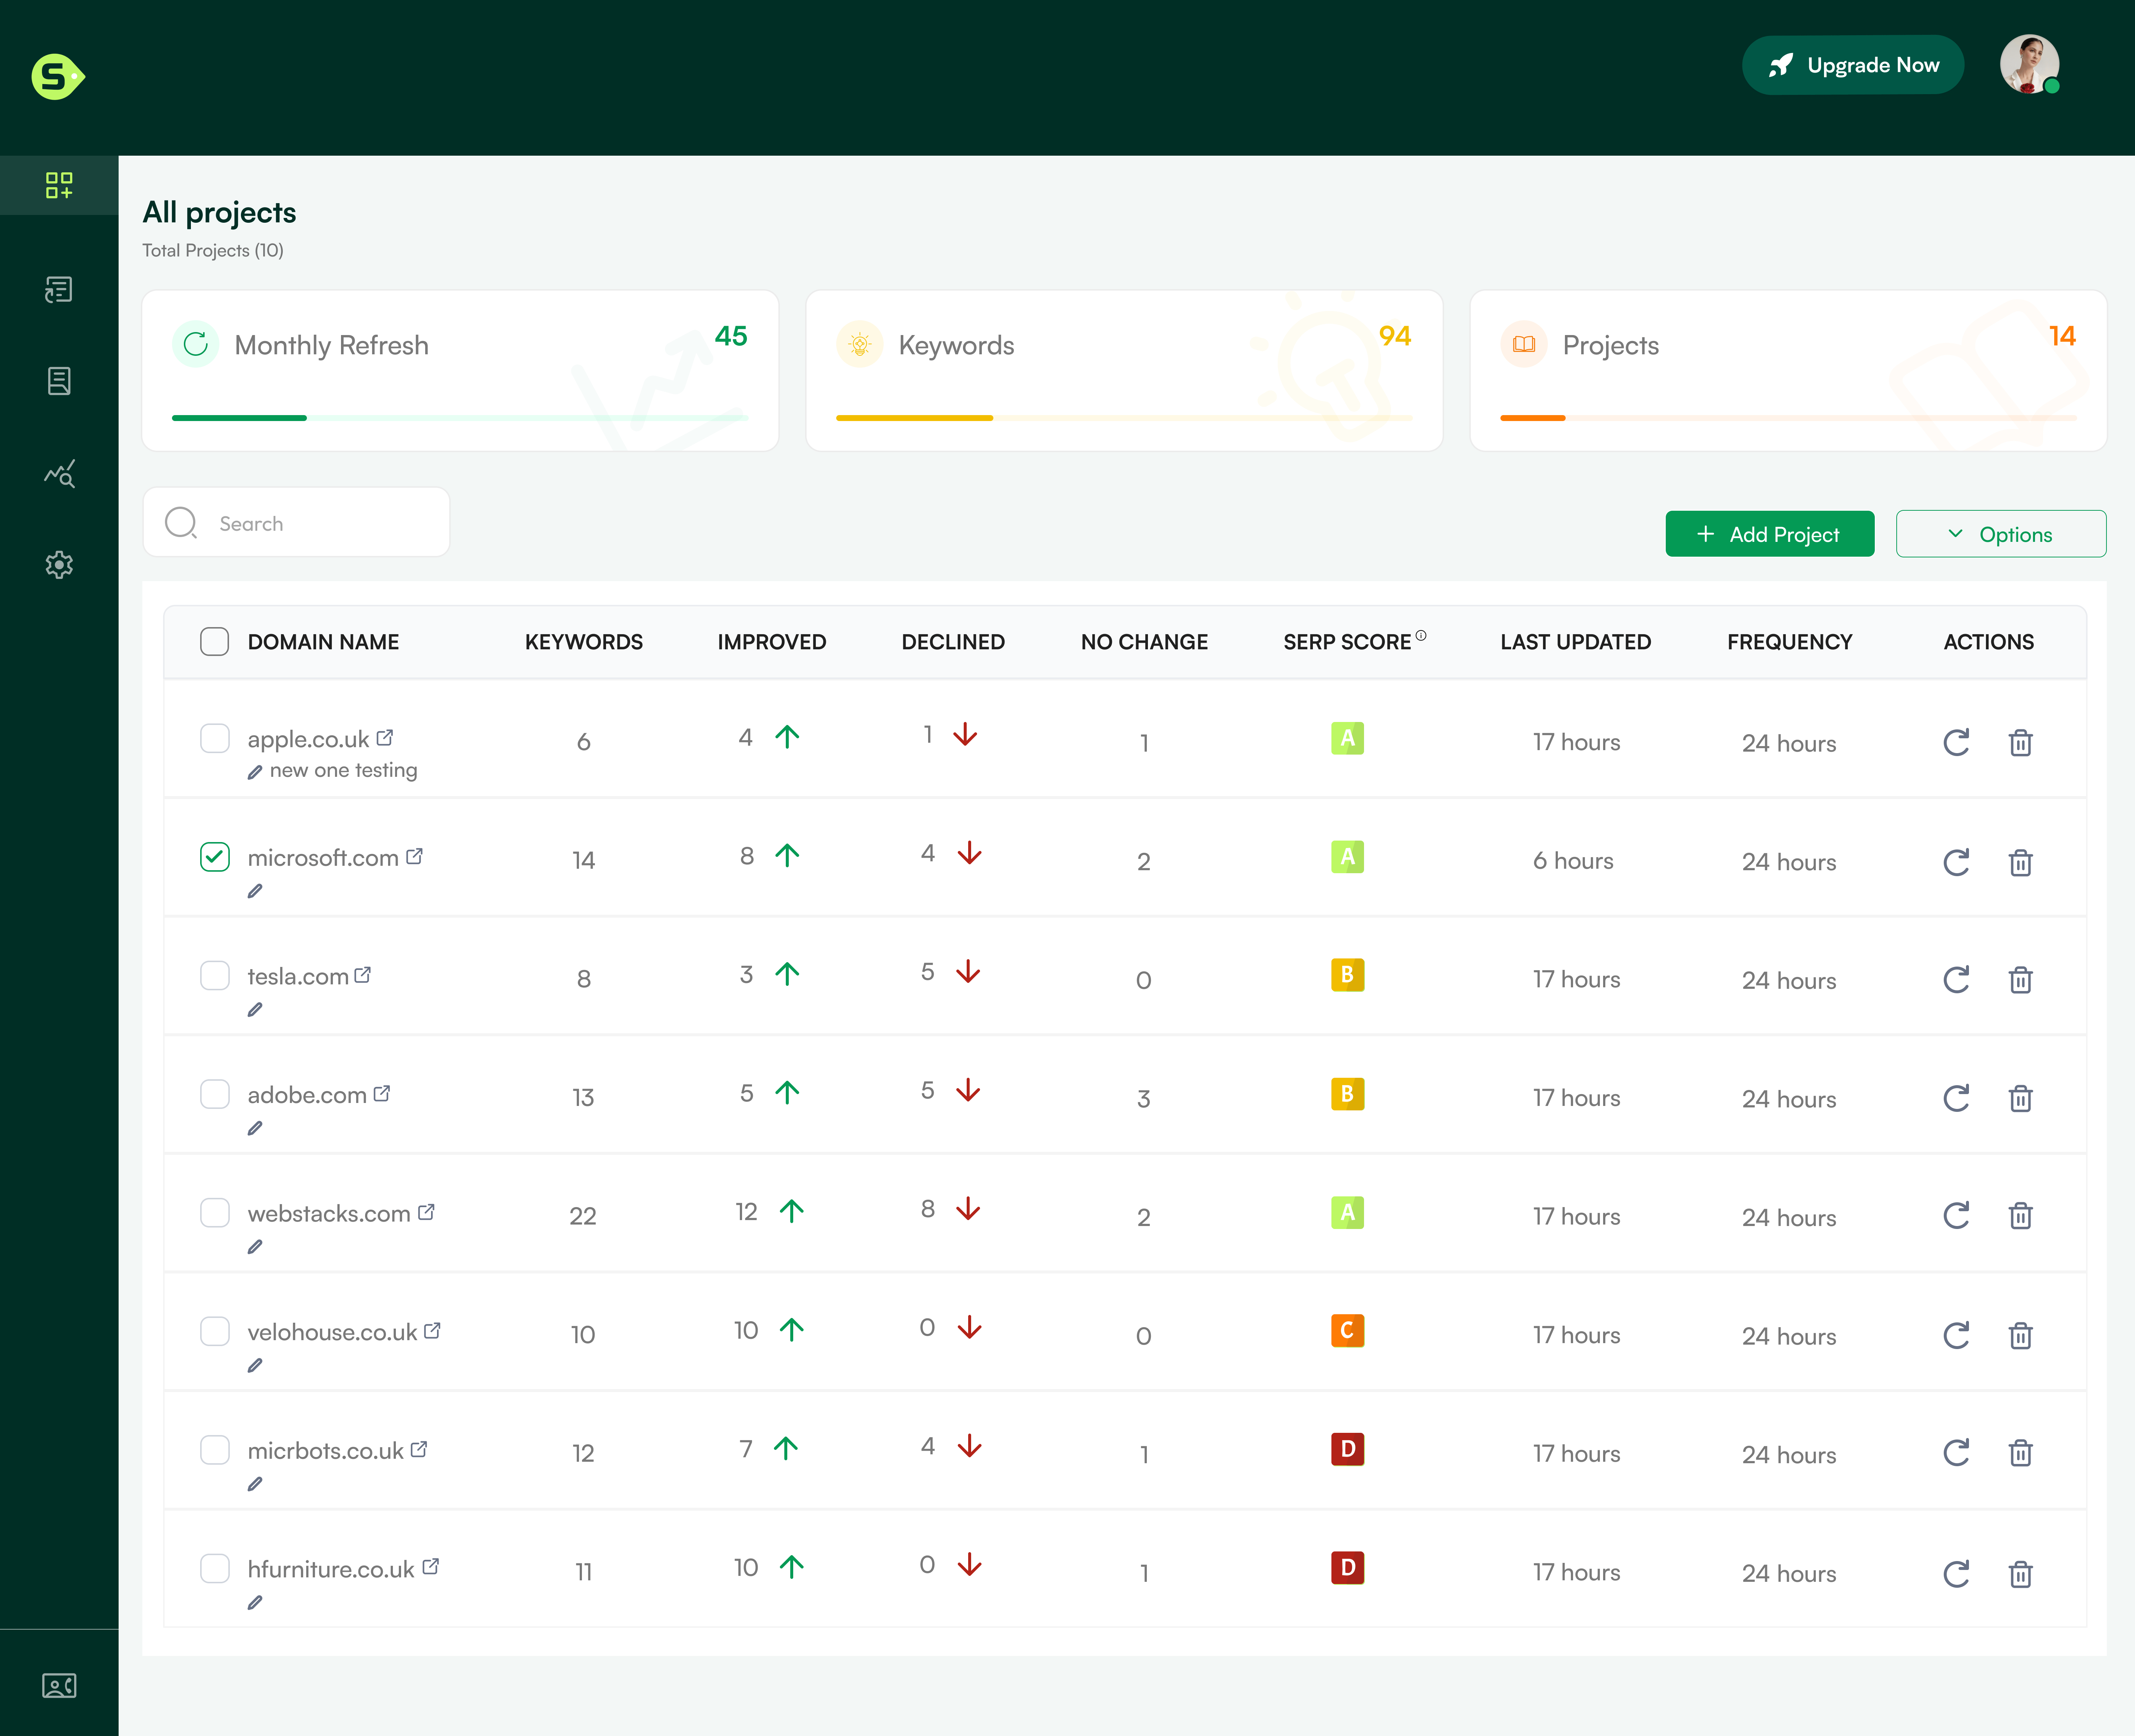Sort by the IMPROVED column header

click(x=772, y=642)
